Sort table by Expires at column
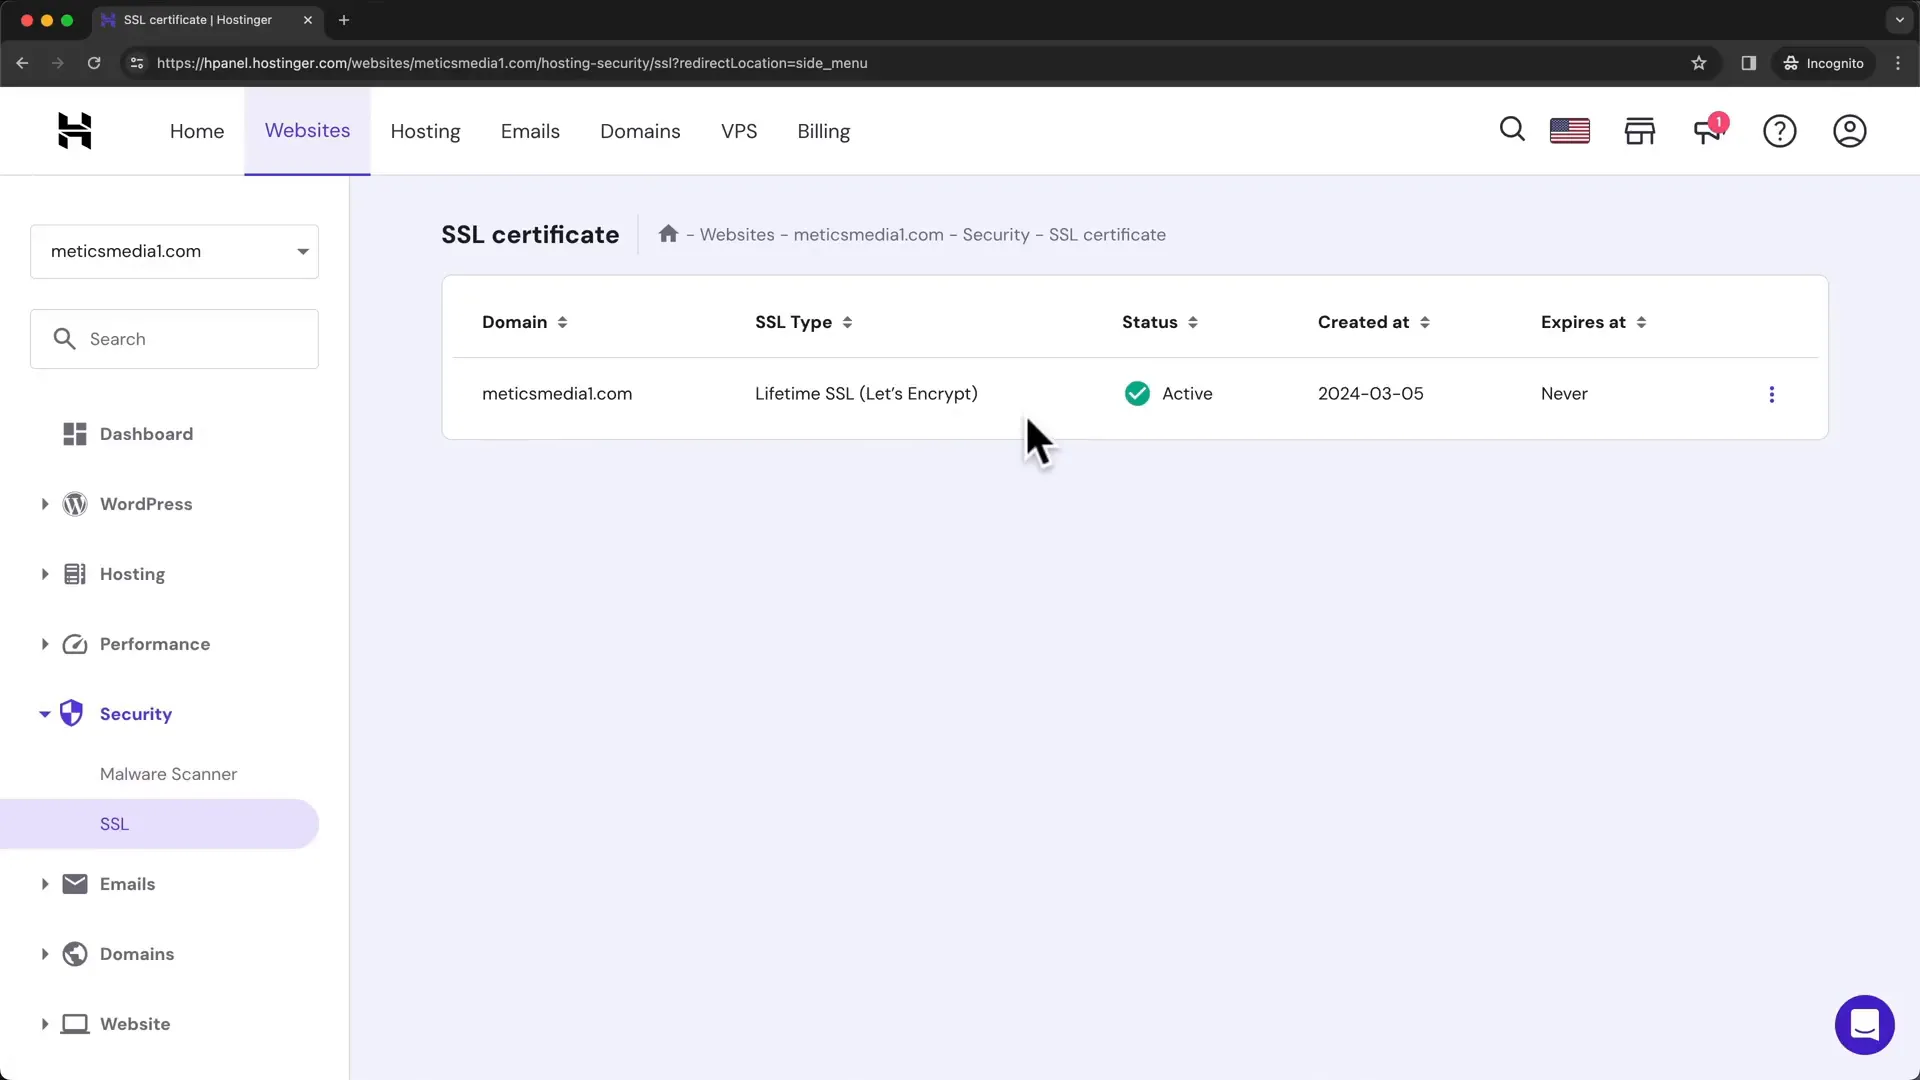This screenshot has width=1920, height=1080. [1594, 322]
